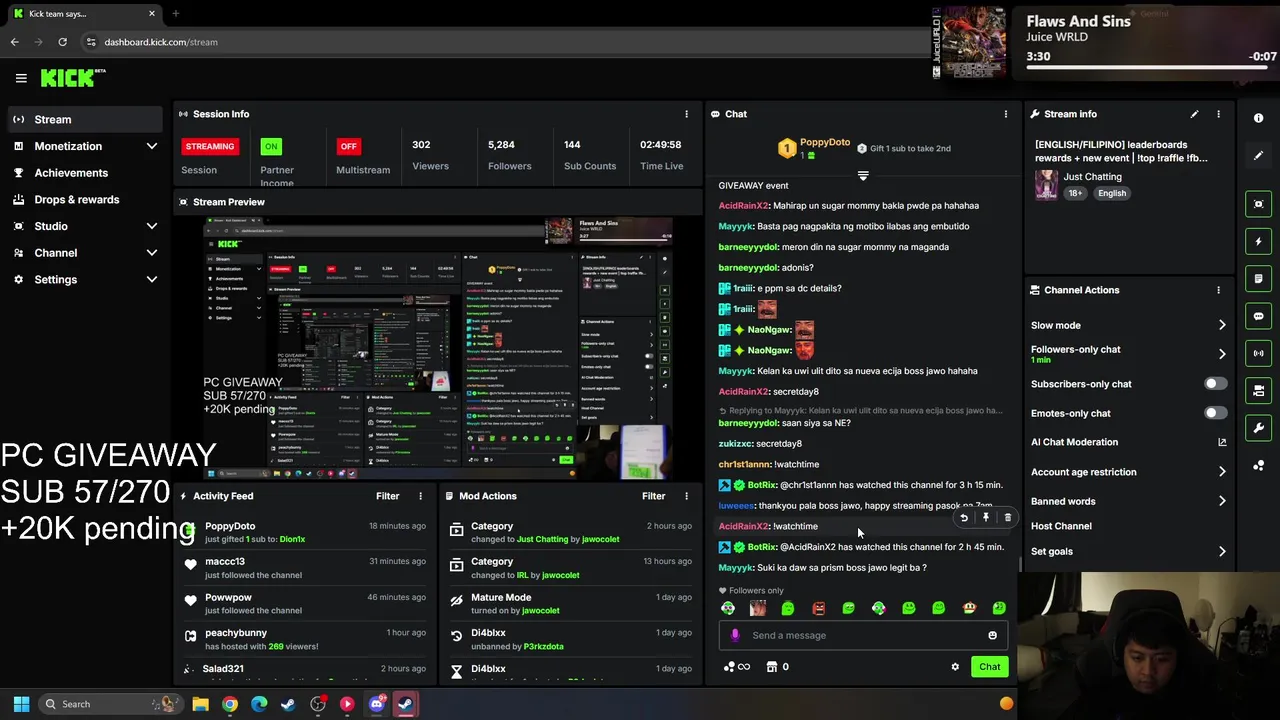Click Just Chatting category in Stream info

[1092, 177]
